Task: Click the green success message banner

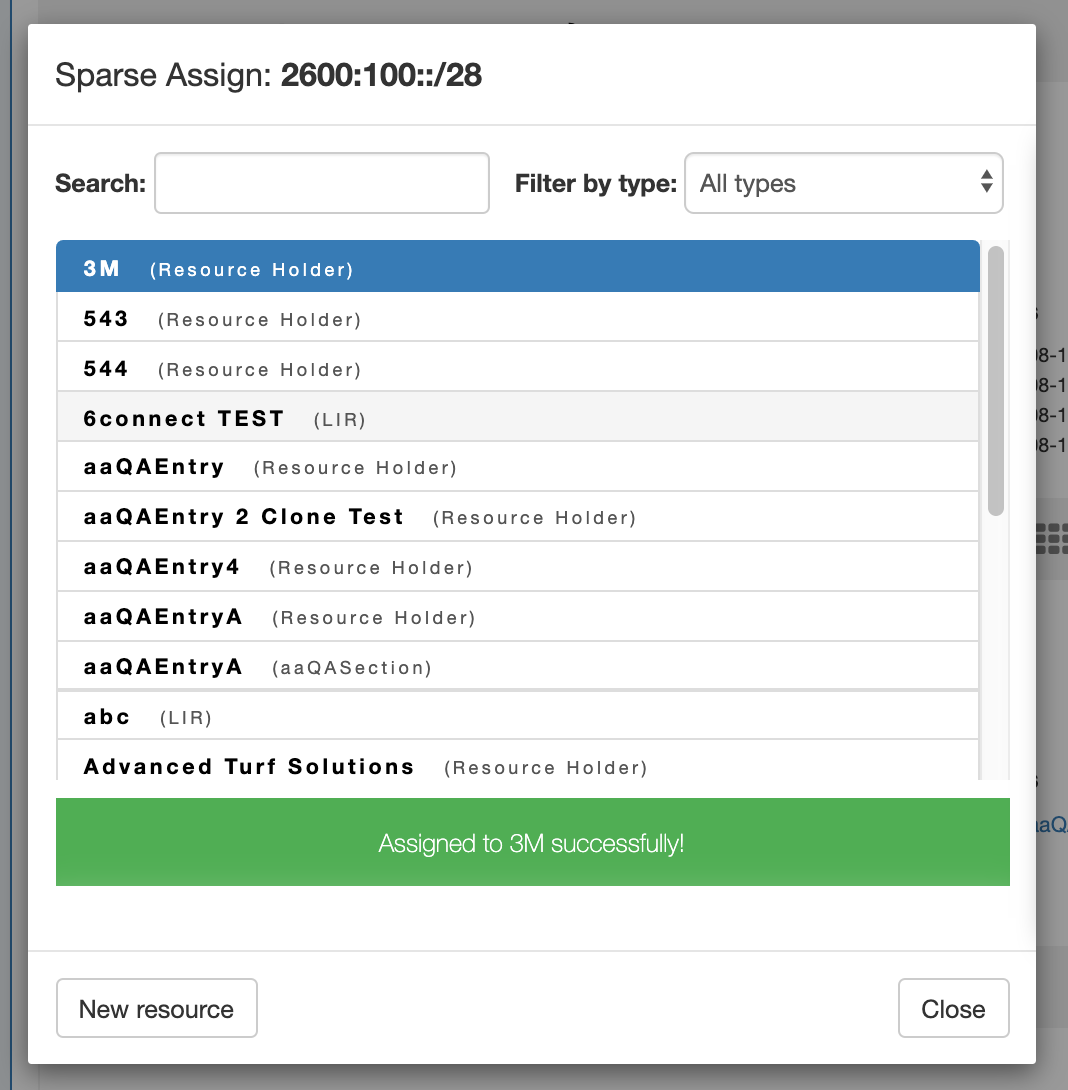Action: 532,842
